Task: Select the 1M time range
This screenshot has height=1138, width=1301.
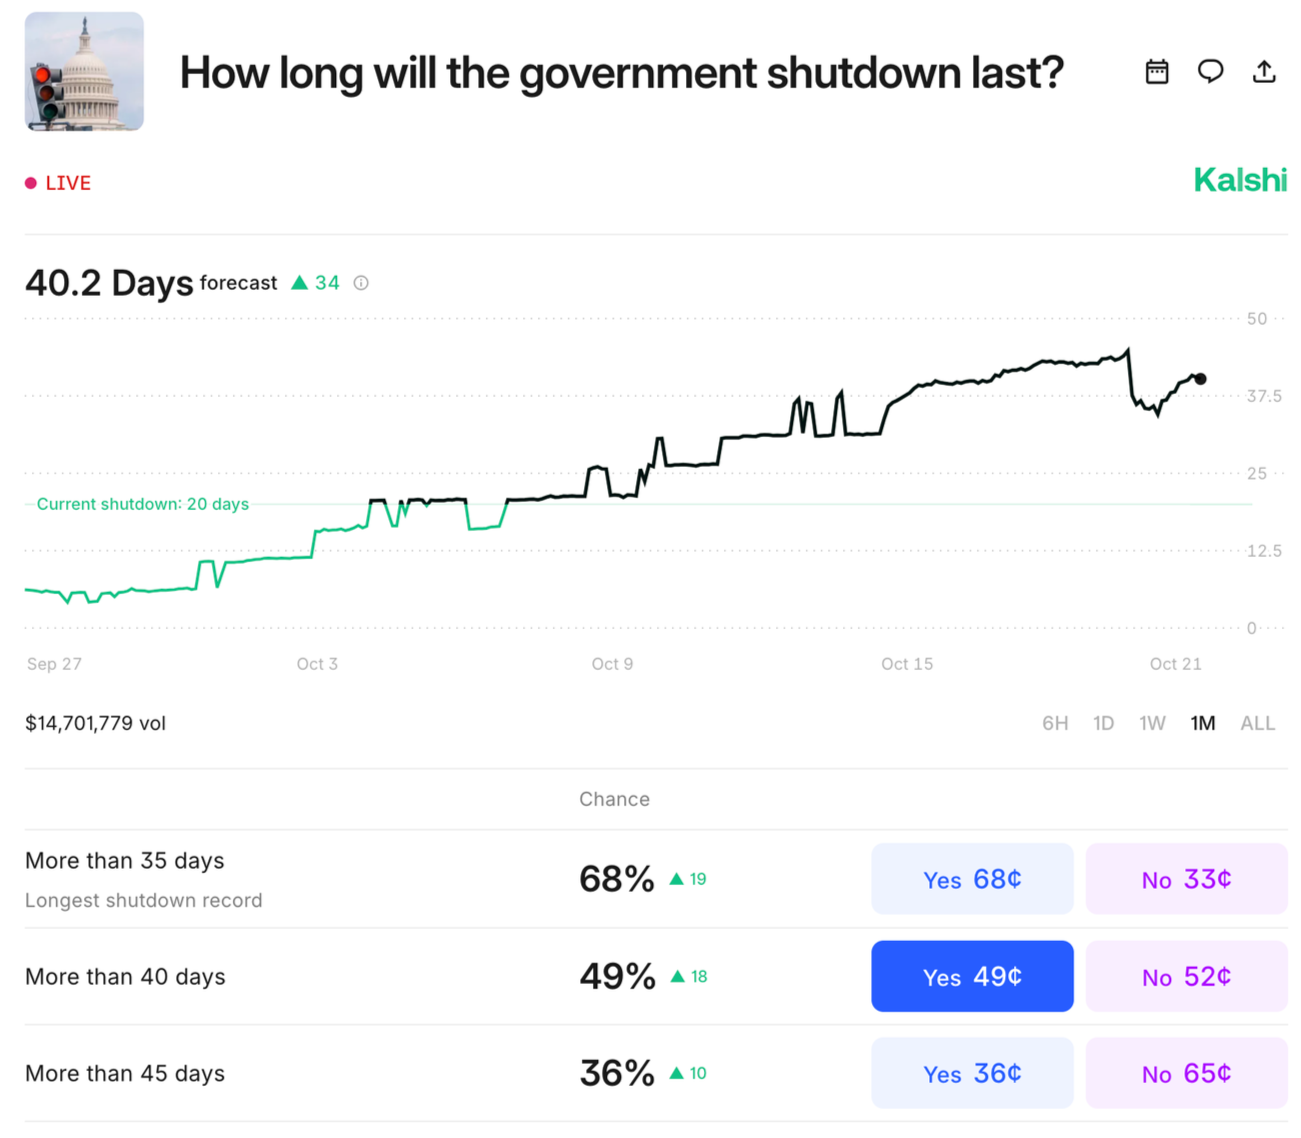Action: (1203, 723)
